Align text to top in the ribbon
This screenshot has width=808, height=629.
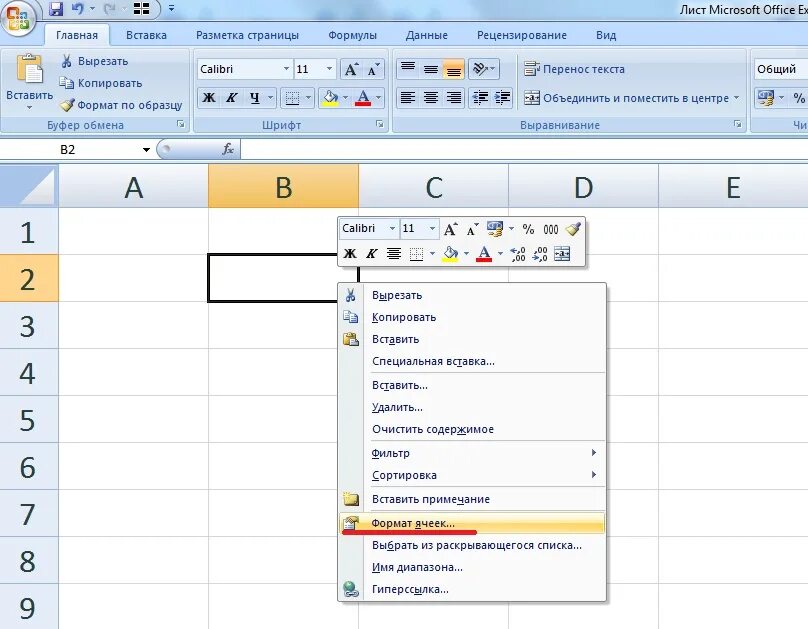[x=408, y=69]
